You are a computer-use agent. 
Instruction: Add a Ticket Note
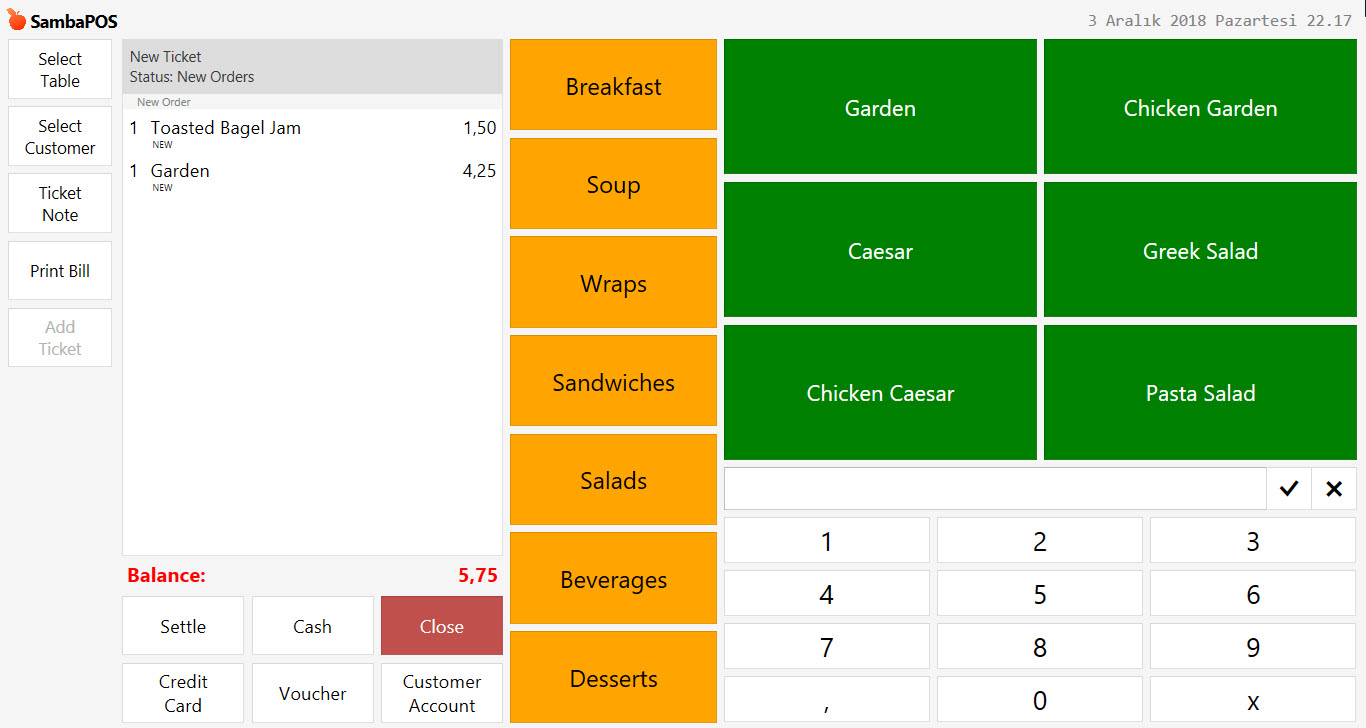click(59, 203)
